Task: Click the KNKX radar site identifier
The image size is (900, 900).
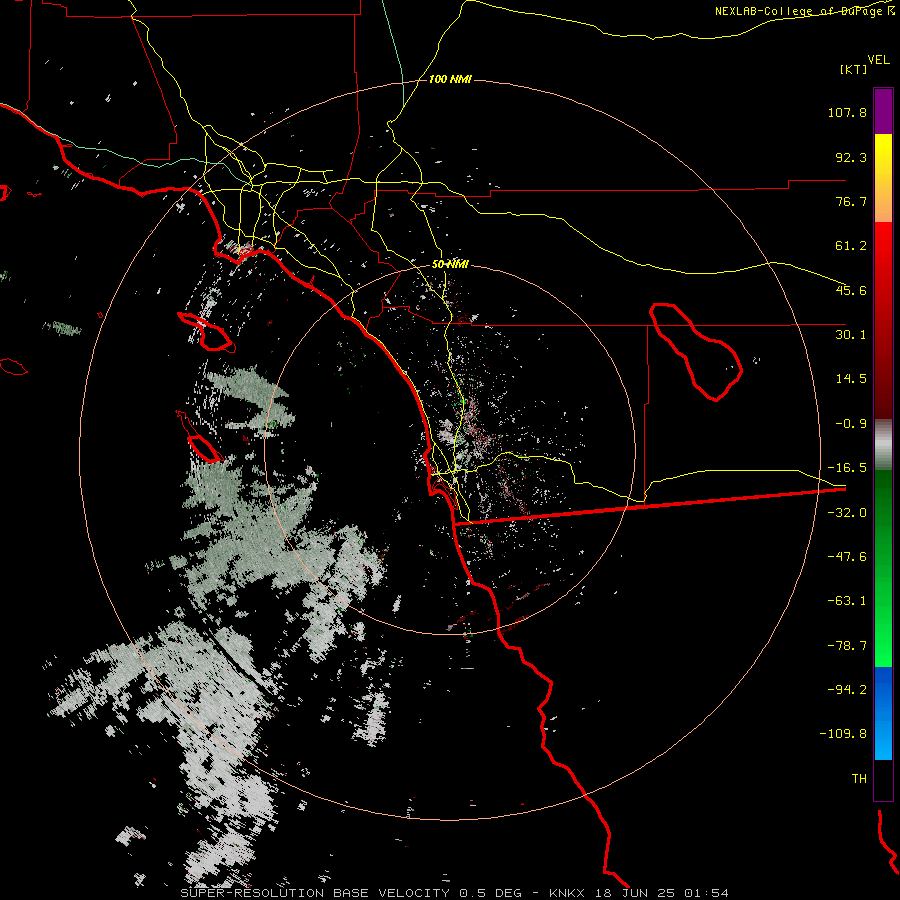Action: 565,893
